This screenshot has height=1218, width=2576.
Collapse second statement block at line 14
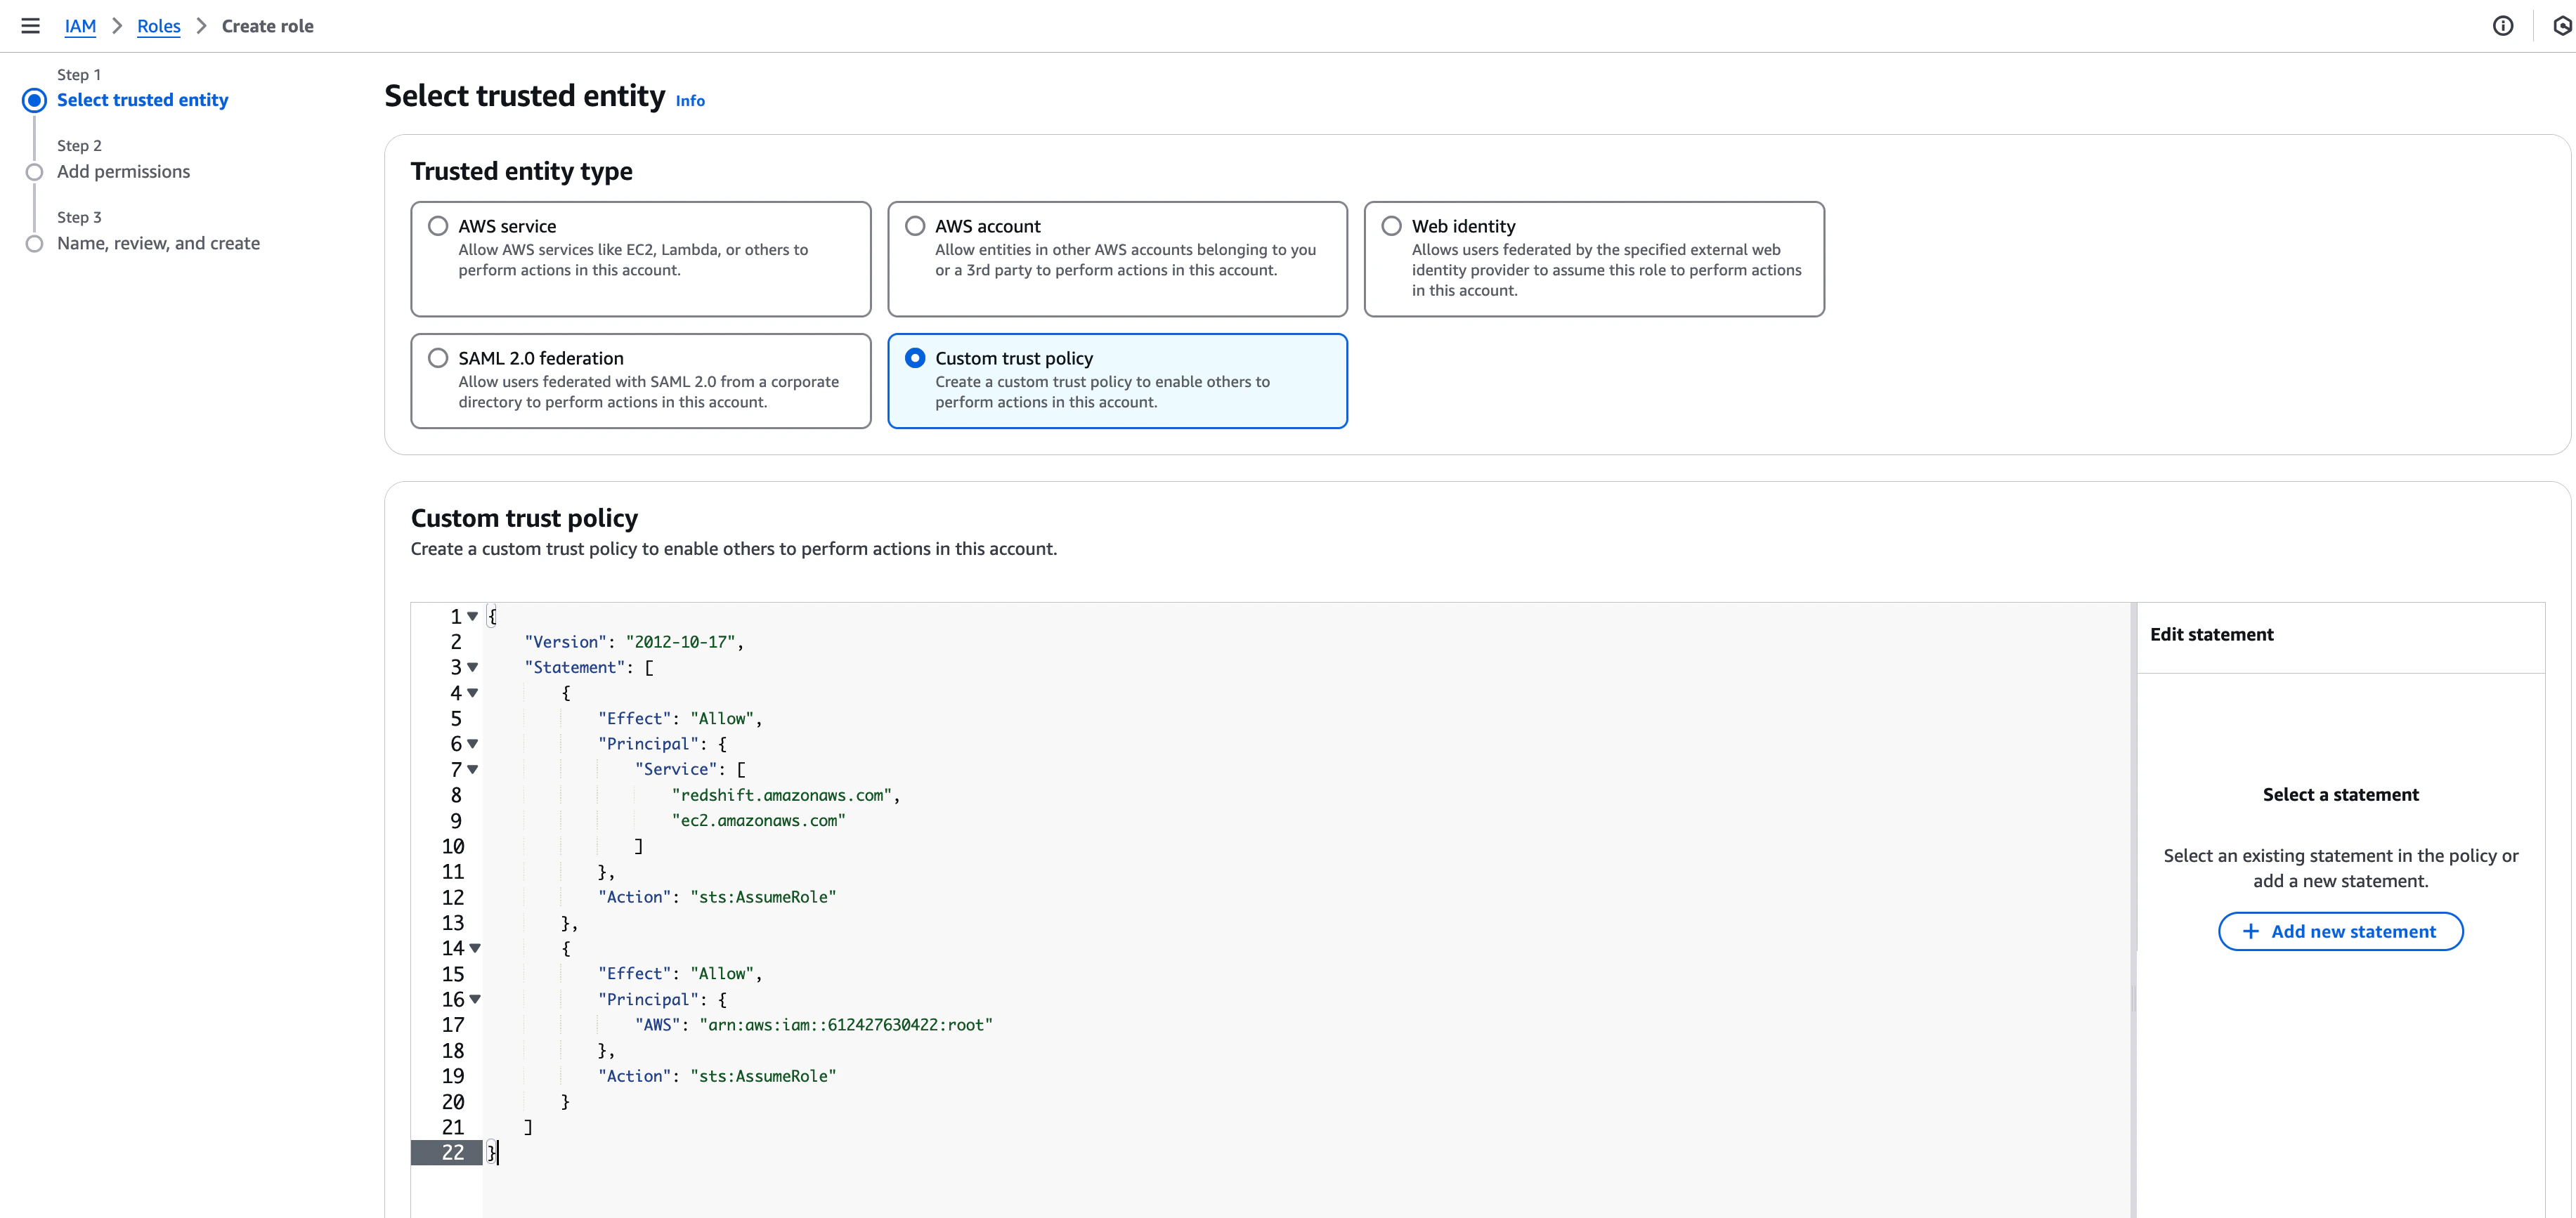coord(475,948)
